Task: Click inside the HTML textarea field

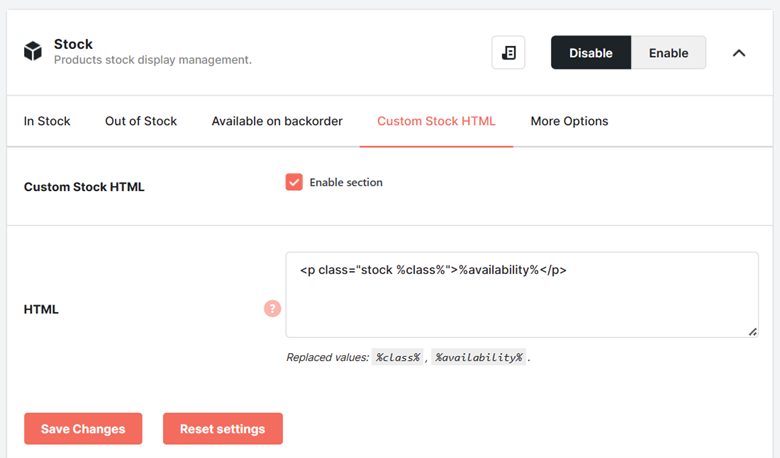Action: tap(522, 295)
